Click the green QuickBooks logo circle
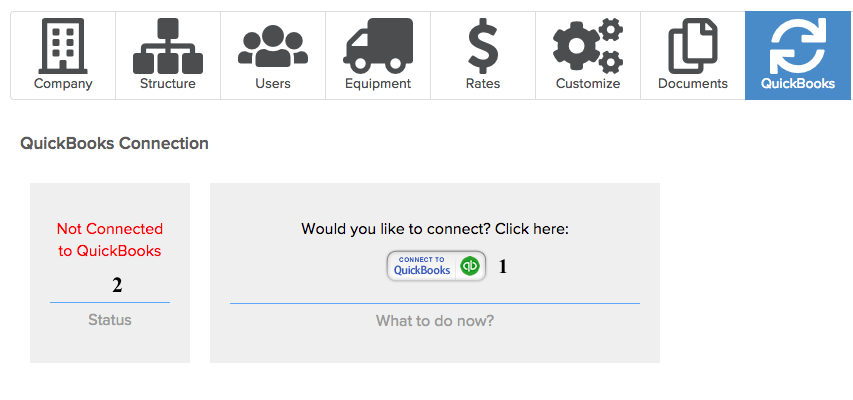The height and width of the screenshot is (400, 853). pos(469,266)
